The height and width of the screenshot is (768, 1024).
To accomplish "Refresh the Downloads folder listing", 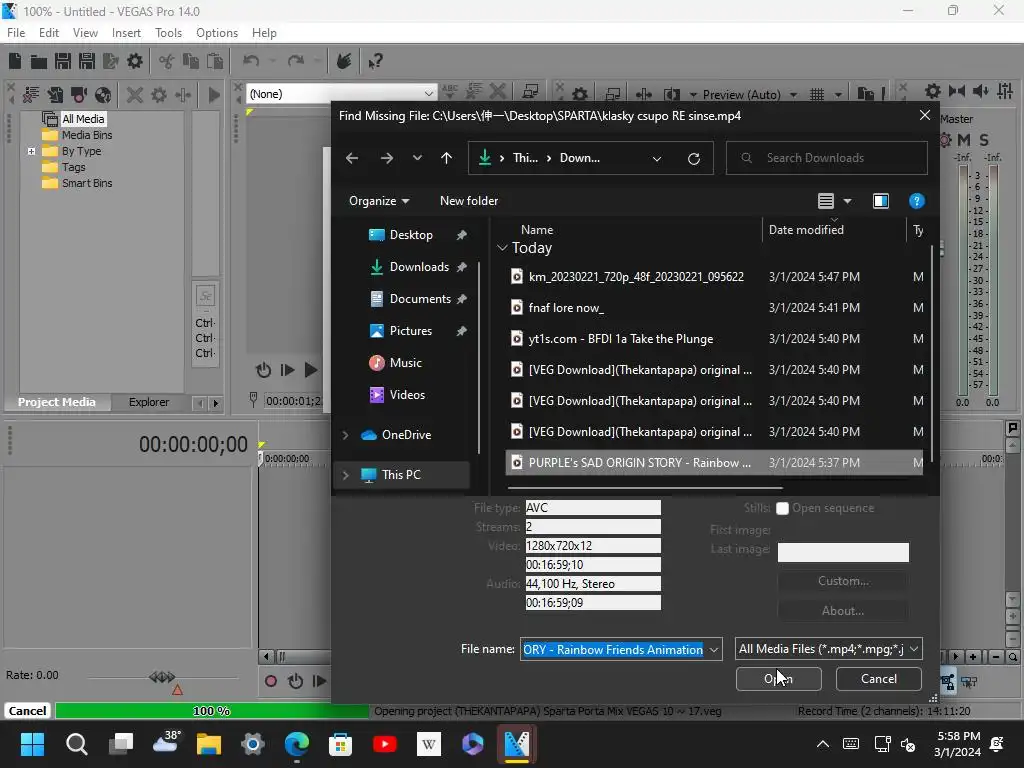I will (x=694, y=158).
